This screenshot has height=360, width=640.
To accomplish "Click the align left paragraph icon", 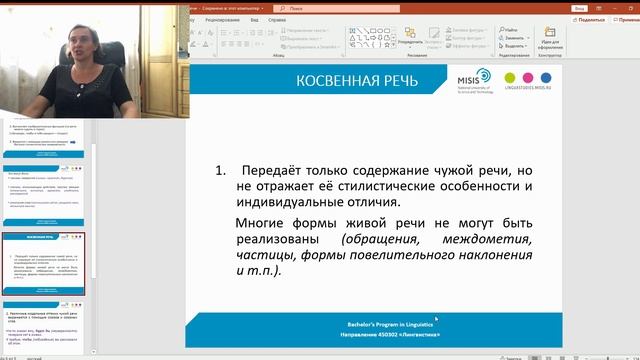I will point(224,44).
